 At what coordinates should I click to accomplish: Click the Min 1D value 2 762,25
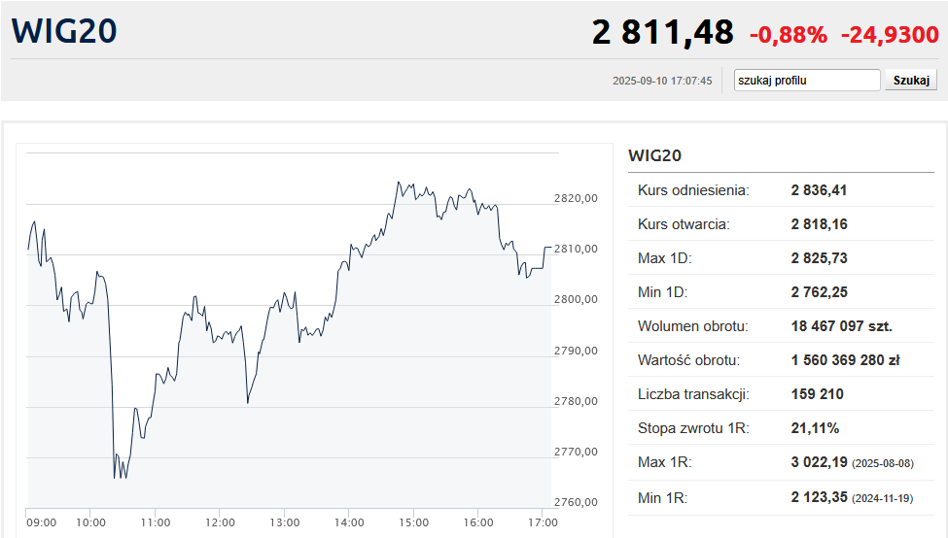coord(819,292)
